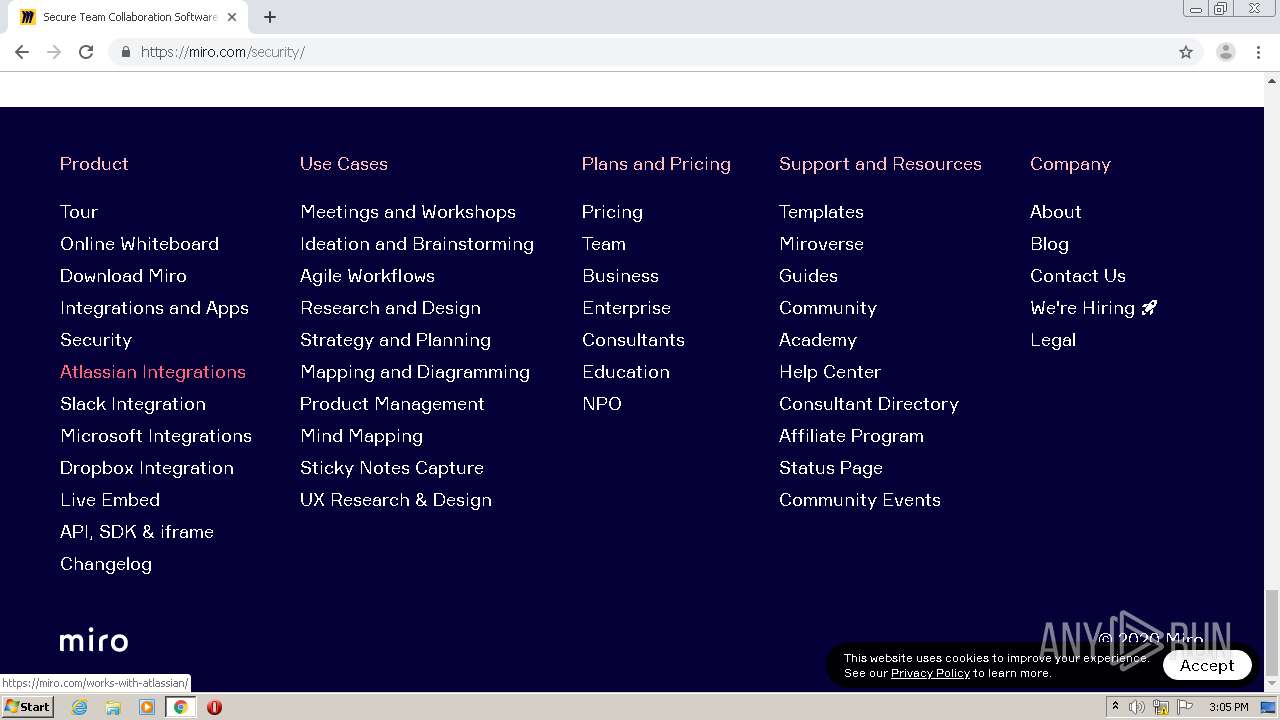
Task: Open API, SDK & iframe link
Action: 137,532
